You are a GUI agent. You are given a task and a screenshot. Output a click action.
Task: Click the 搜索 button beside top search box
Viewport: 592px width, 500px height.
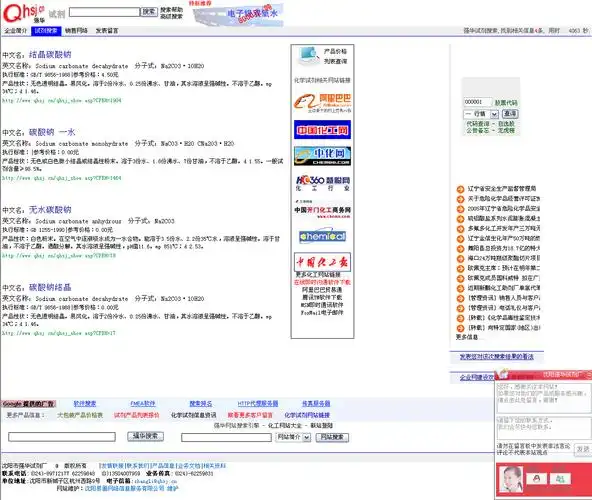pyautogui.click(x=149, y=12)
